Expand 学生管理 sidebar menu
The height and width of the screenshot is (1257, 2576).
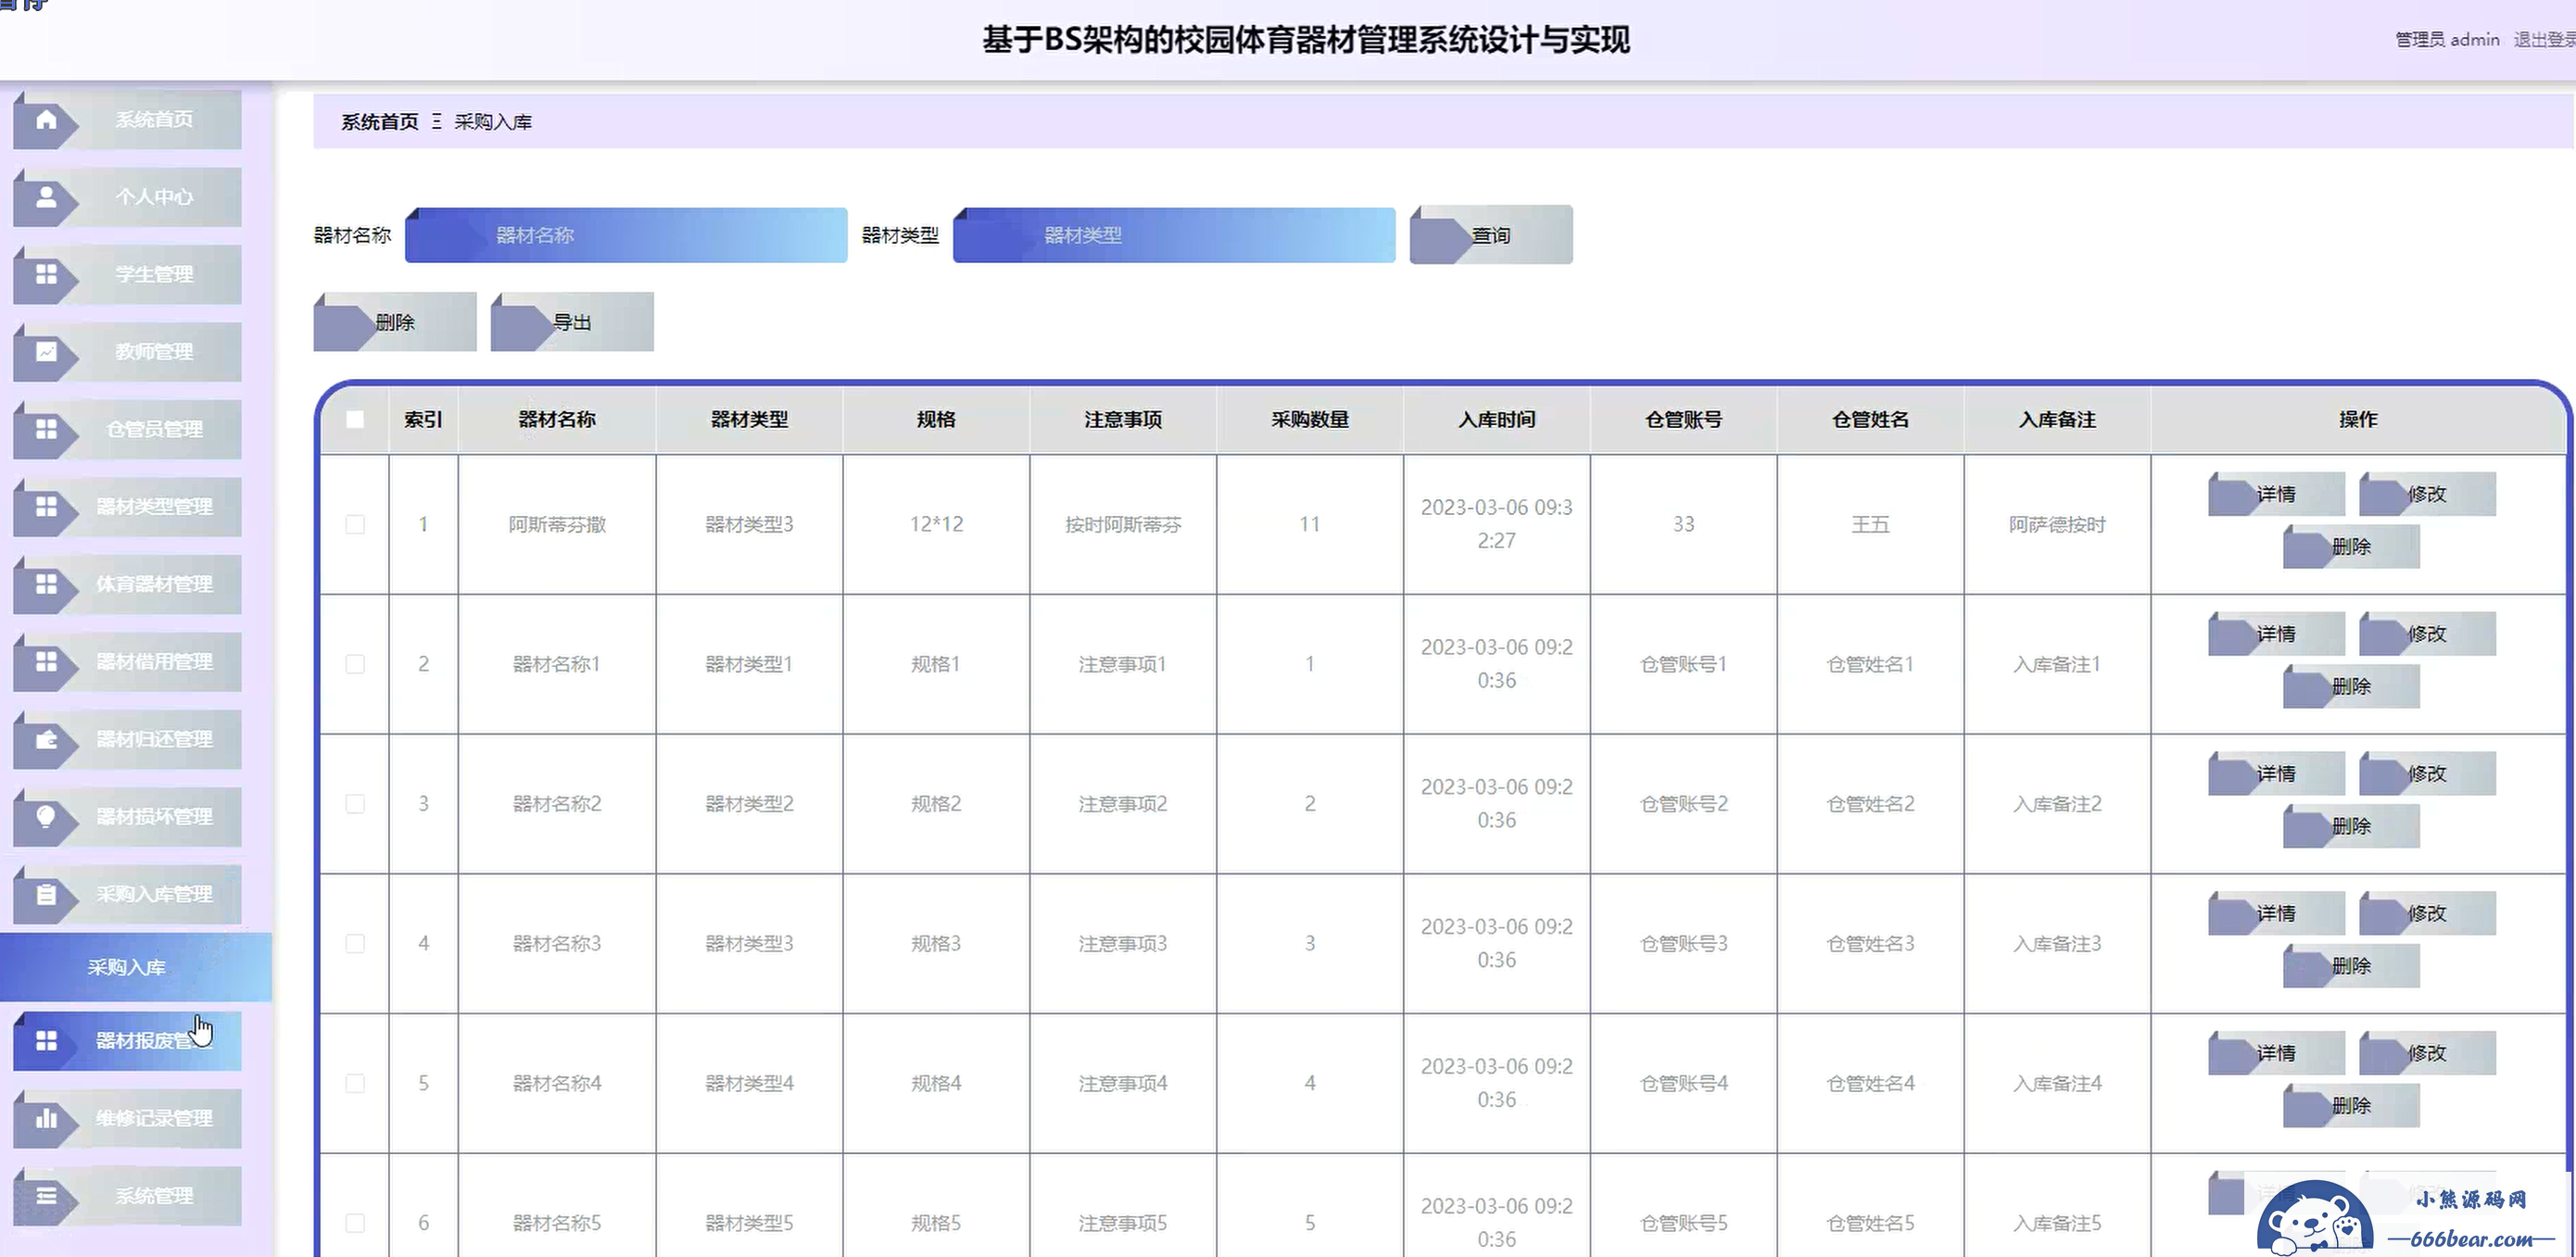click(127, 274)
